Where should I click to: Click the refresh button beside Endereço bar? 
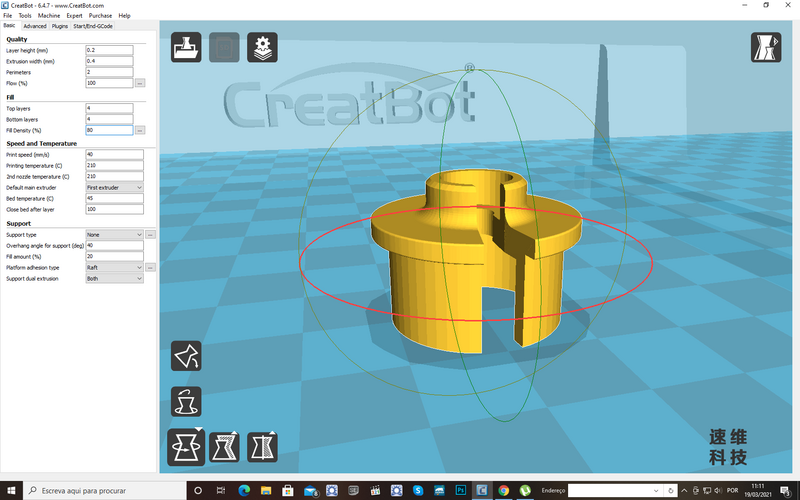click(671, 490)
